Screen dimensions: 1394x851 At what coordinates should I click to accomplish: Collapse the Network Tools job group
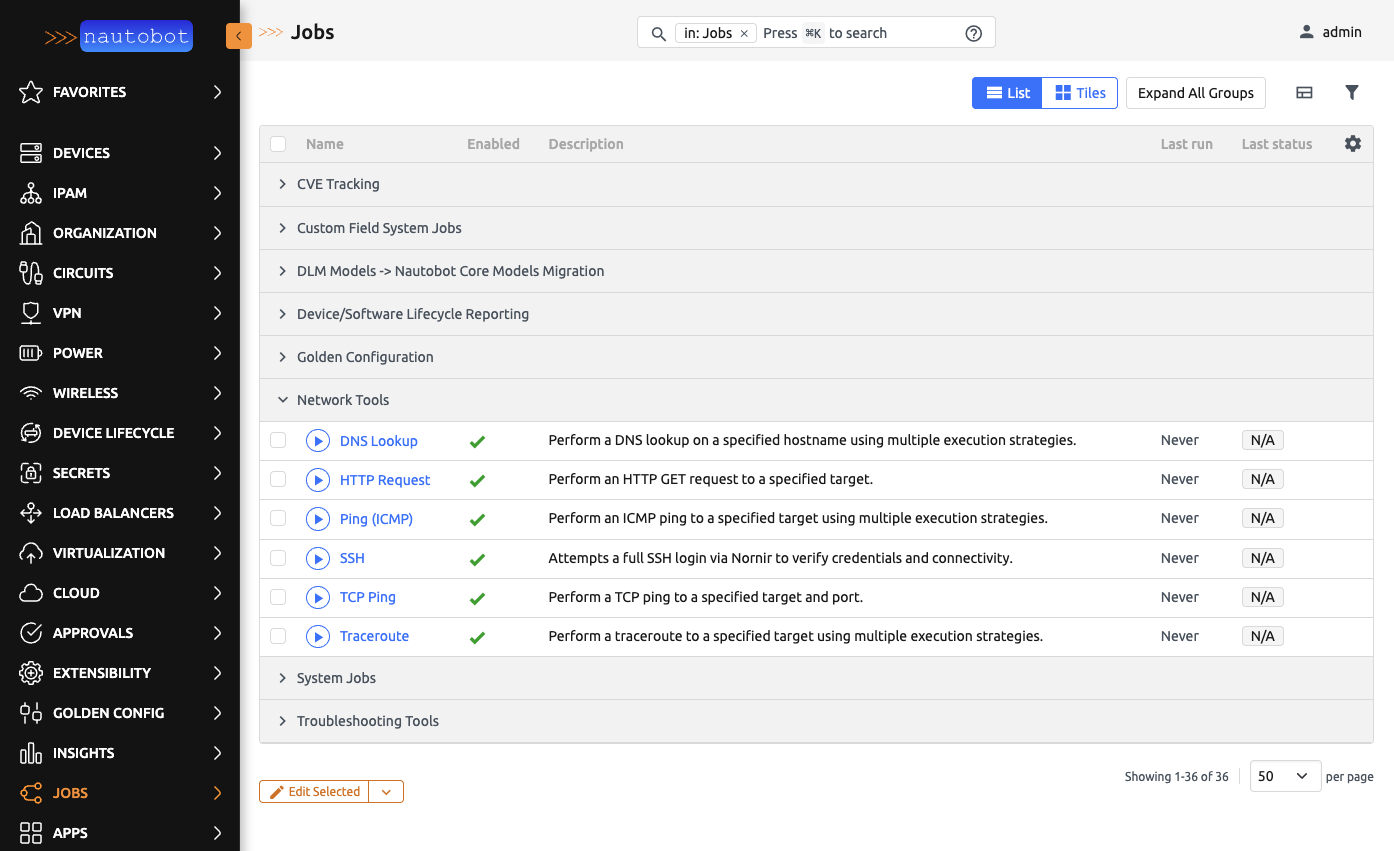[342, 399]
